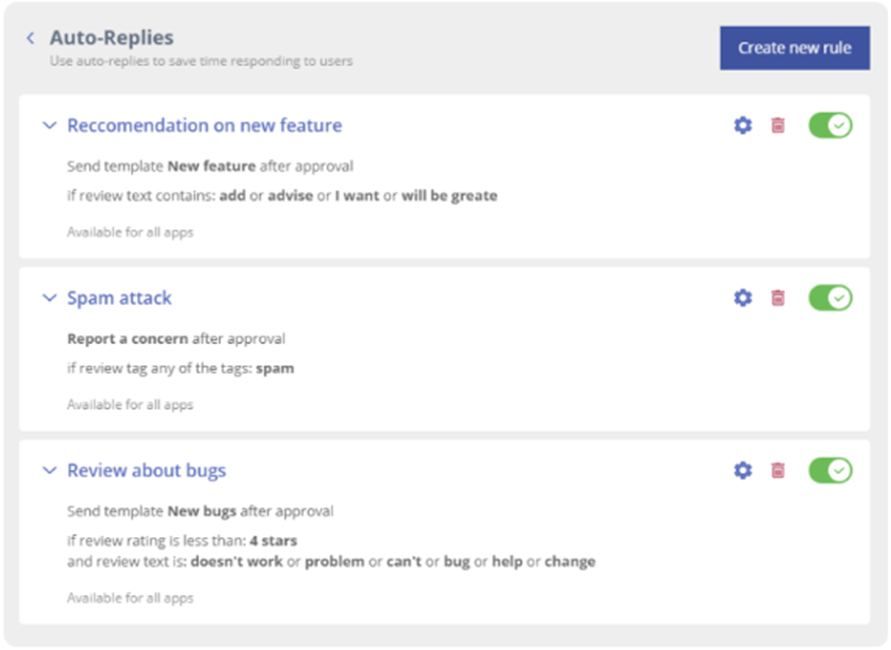Click the Create new rule button

click(794, 48)
